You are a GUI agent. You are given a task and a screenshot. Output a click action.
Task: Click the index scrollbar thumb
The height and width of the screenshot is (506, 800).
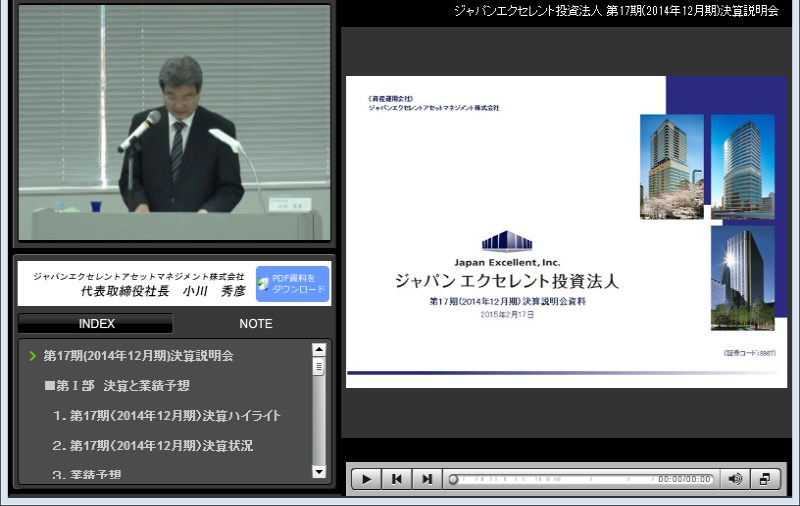[x=319, y=366]
